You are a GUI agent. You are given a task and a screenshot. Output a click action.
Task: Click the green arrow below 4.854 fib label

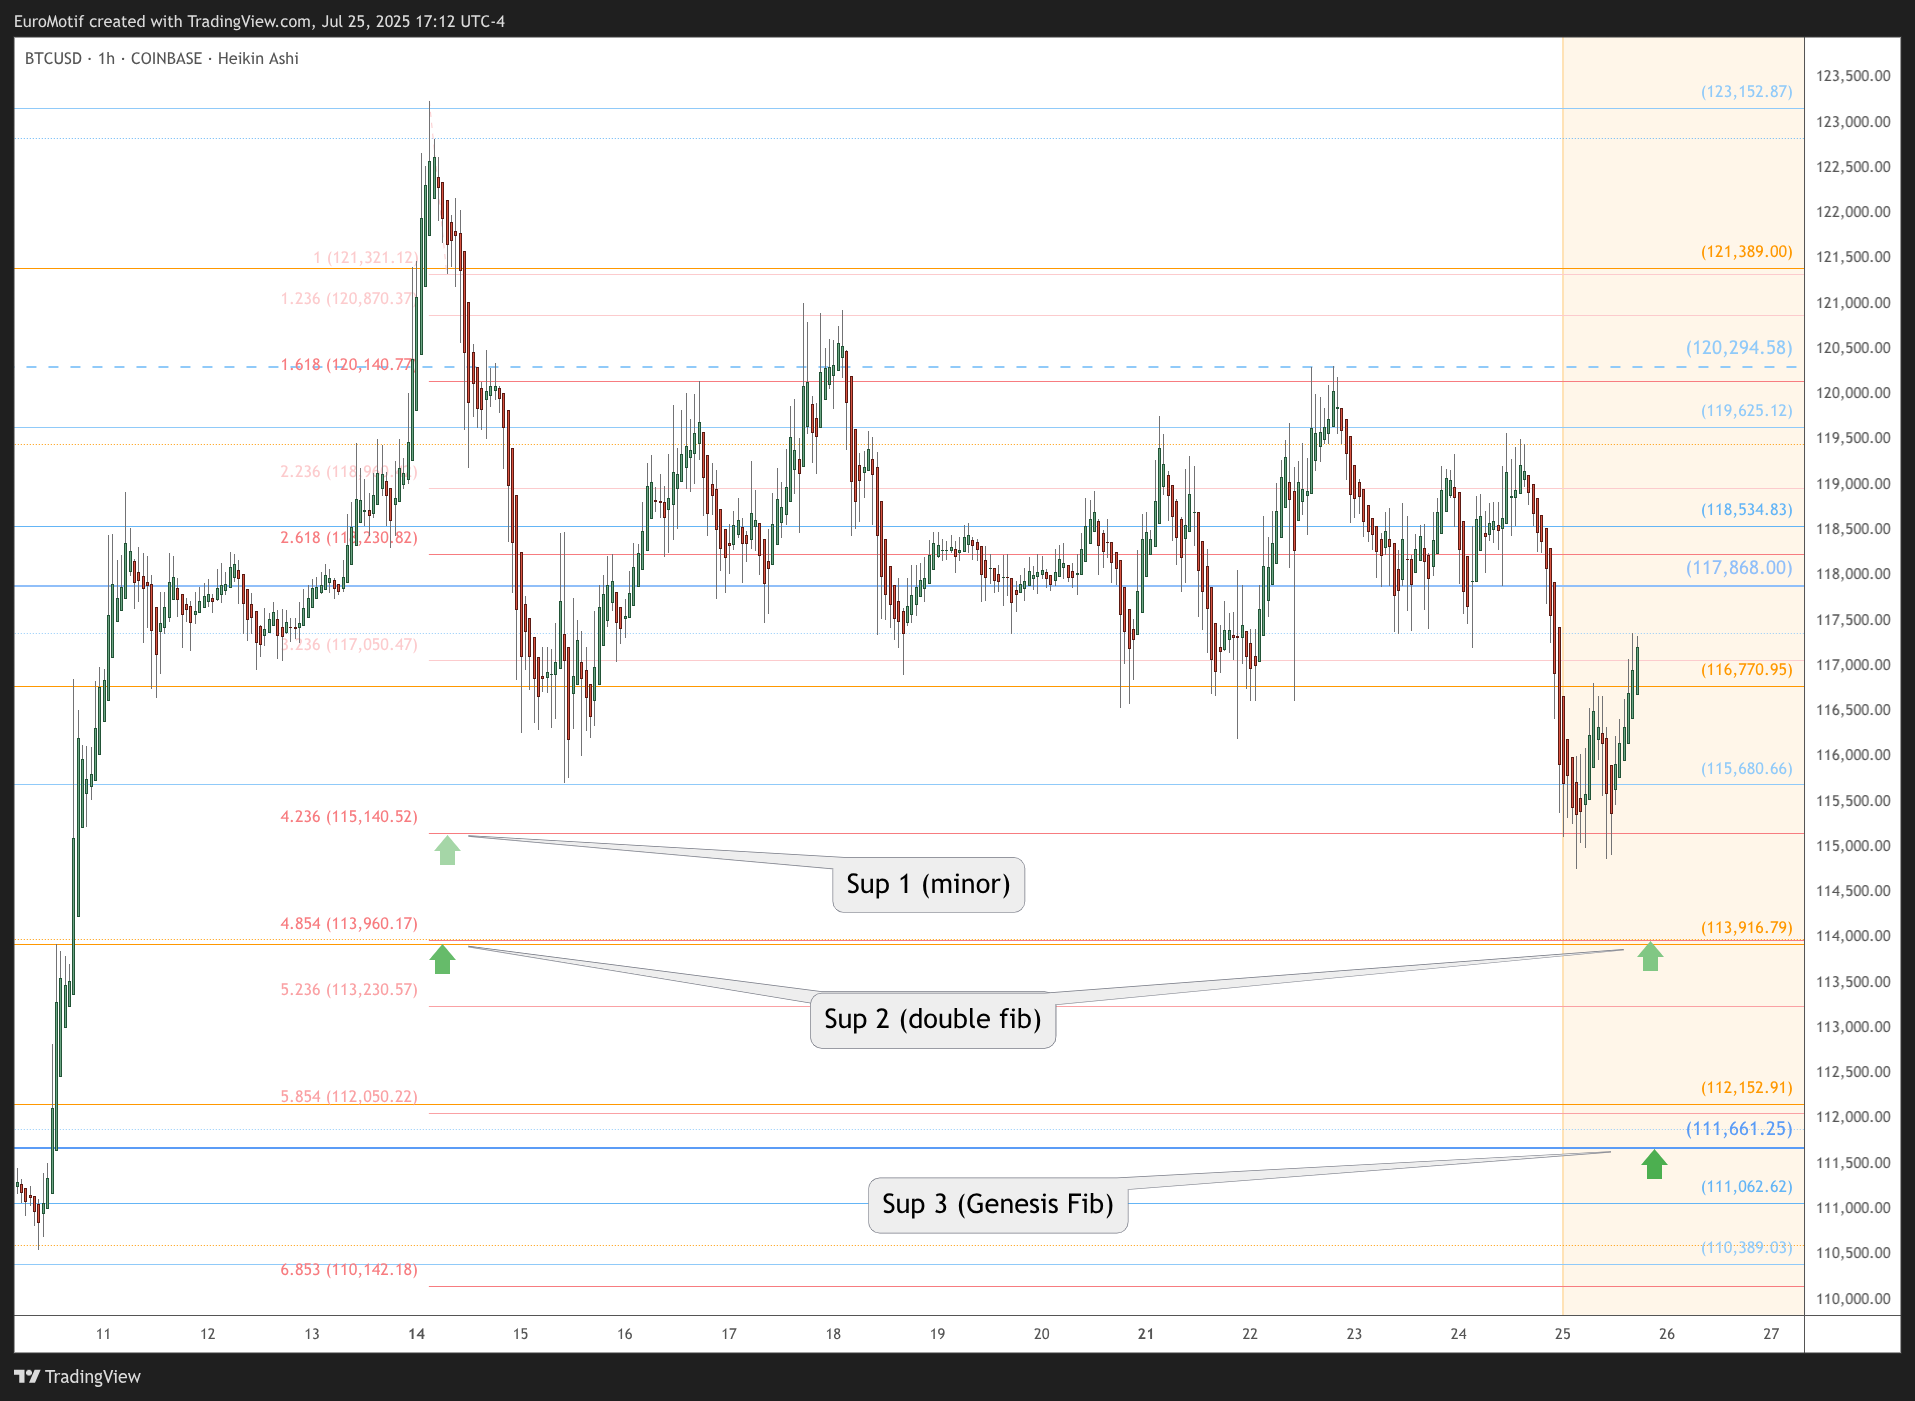coord(442,959)
